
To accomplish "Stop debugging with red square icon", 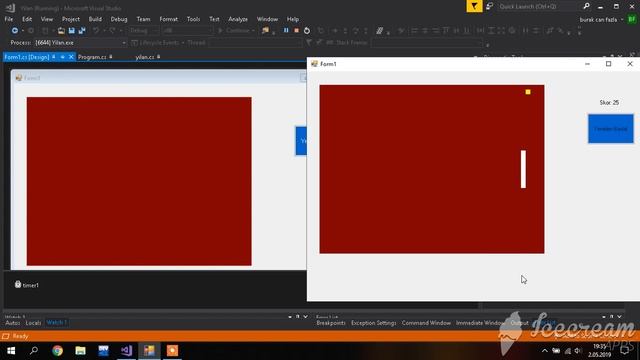I will coord(297,31).
